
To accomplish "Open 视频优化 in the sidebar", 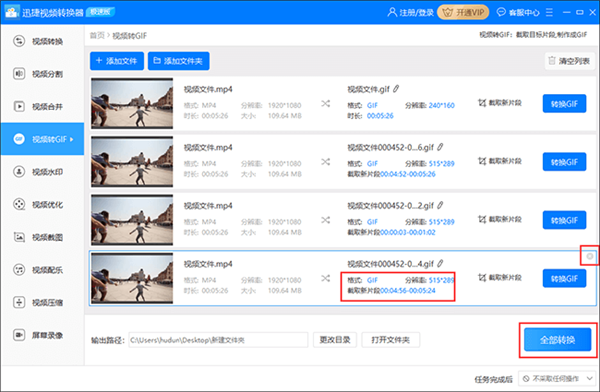I will point(42,204).
